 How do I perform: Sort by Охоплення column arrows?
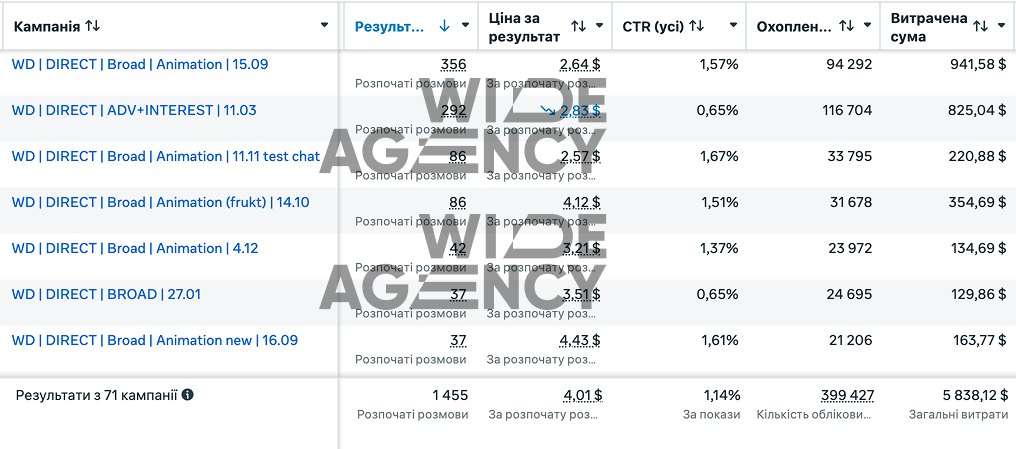pos(846,26)
